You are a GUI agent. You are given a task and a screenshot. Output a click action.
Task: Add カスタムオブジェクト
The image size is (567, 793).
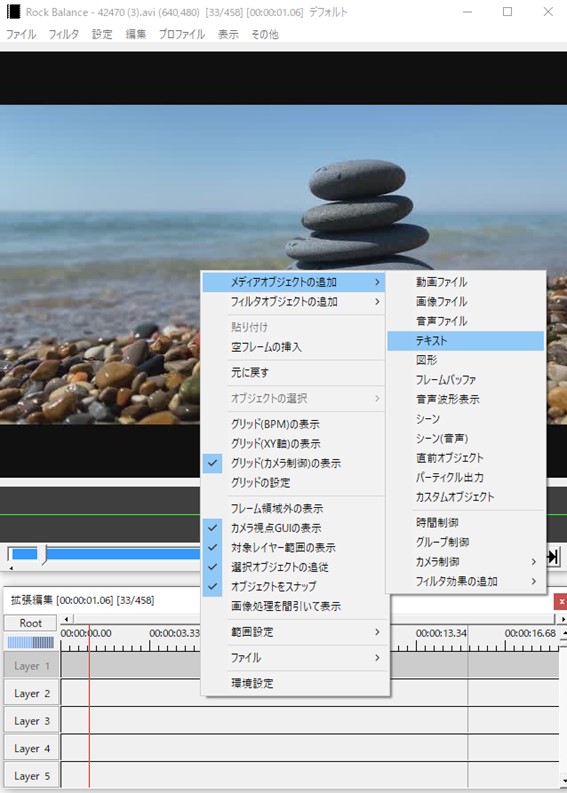coord(466,497)
